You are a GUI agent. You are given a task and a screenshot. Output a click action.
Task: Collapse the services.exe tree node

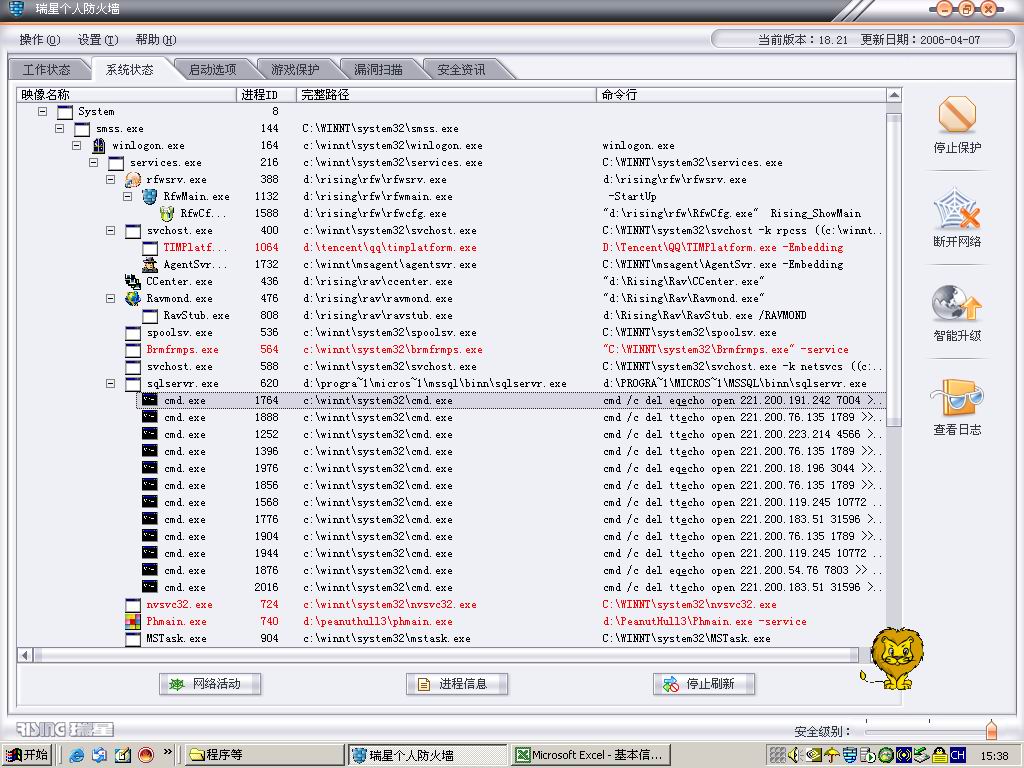tap(93, 163)
